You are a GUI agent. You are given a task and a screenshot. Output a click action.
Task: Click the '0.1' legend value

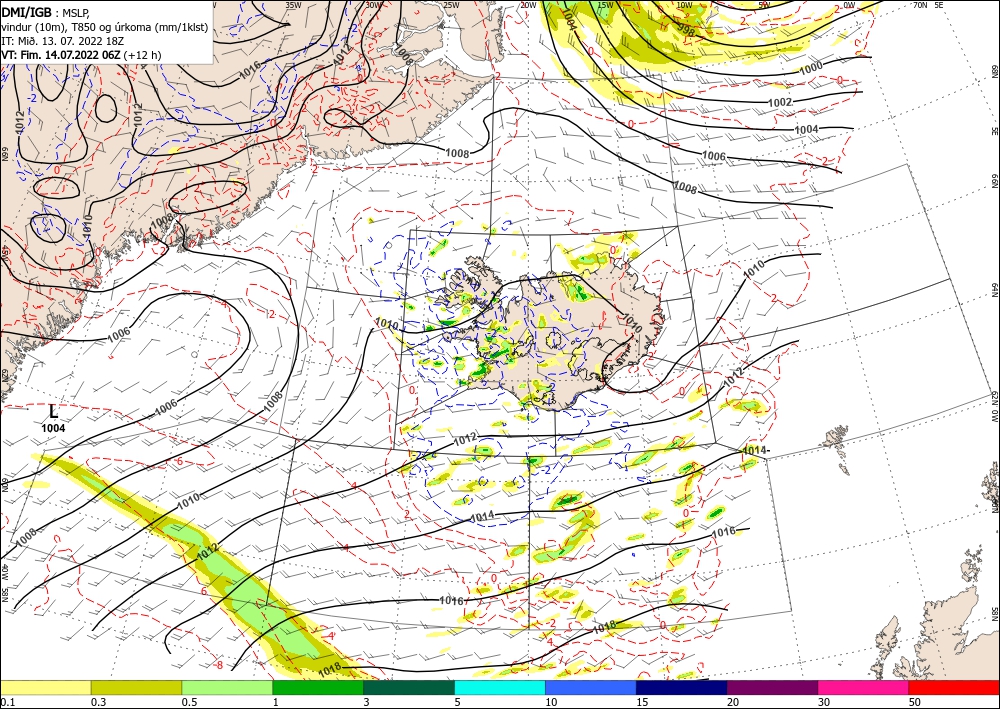[x=6, y=702]
